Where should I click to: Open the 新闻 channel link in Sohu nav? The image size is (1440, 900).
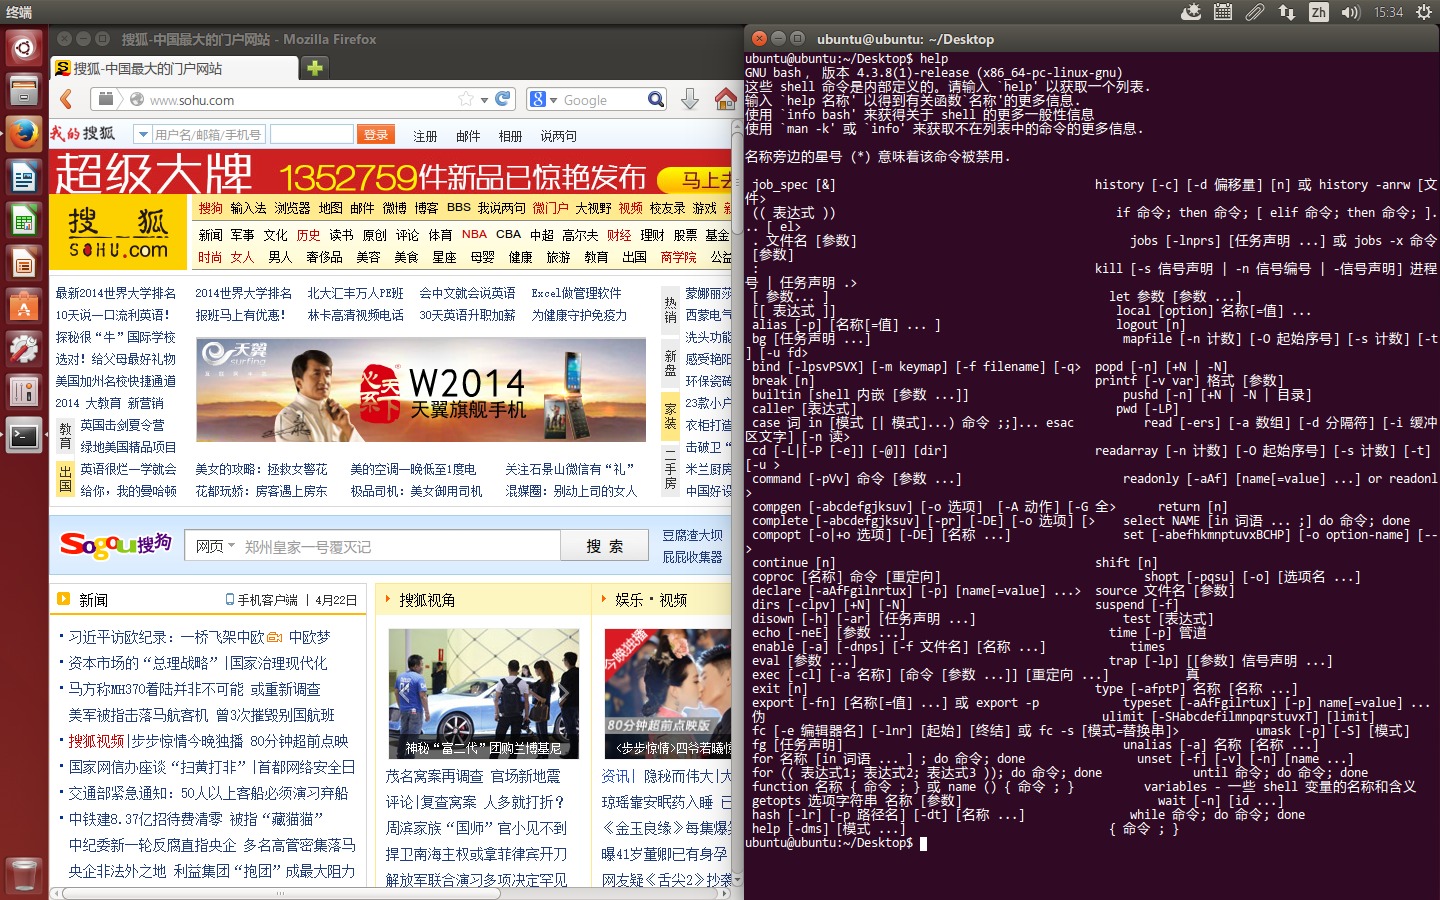[210, 235]
